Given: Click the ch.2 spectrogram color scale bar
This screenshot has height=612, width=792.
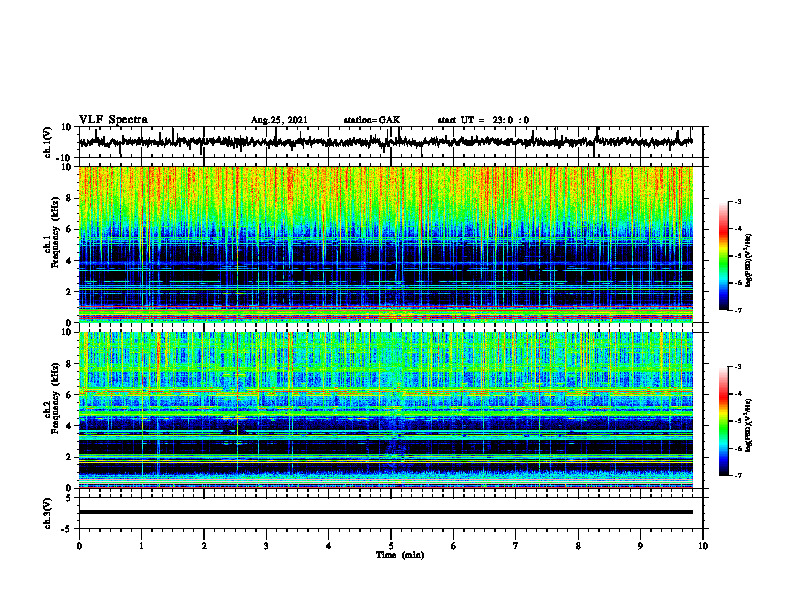Looking at the screenshot, I should [x=724, y=421].
